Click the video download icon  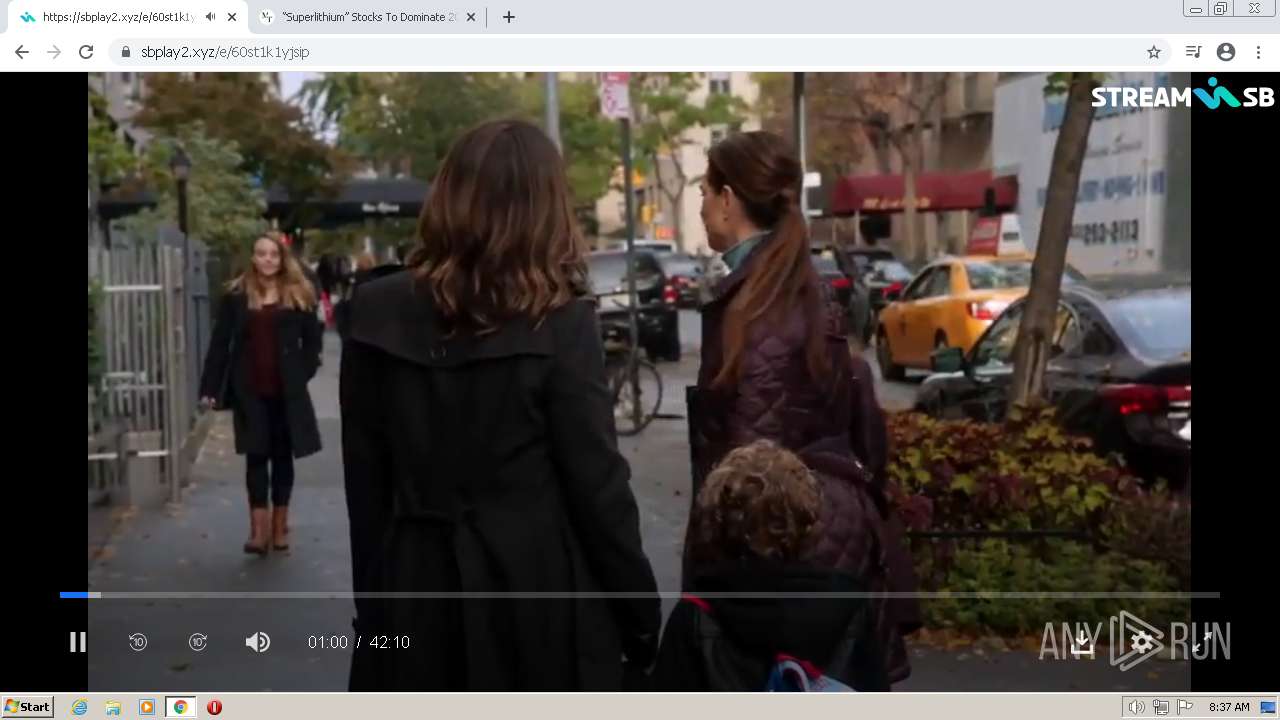pyautogui.click(x=1082, y=643)
